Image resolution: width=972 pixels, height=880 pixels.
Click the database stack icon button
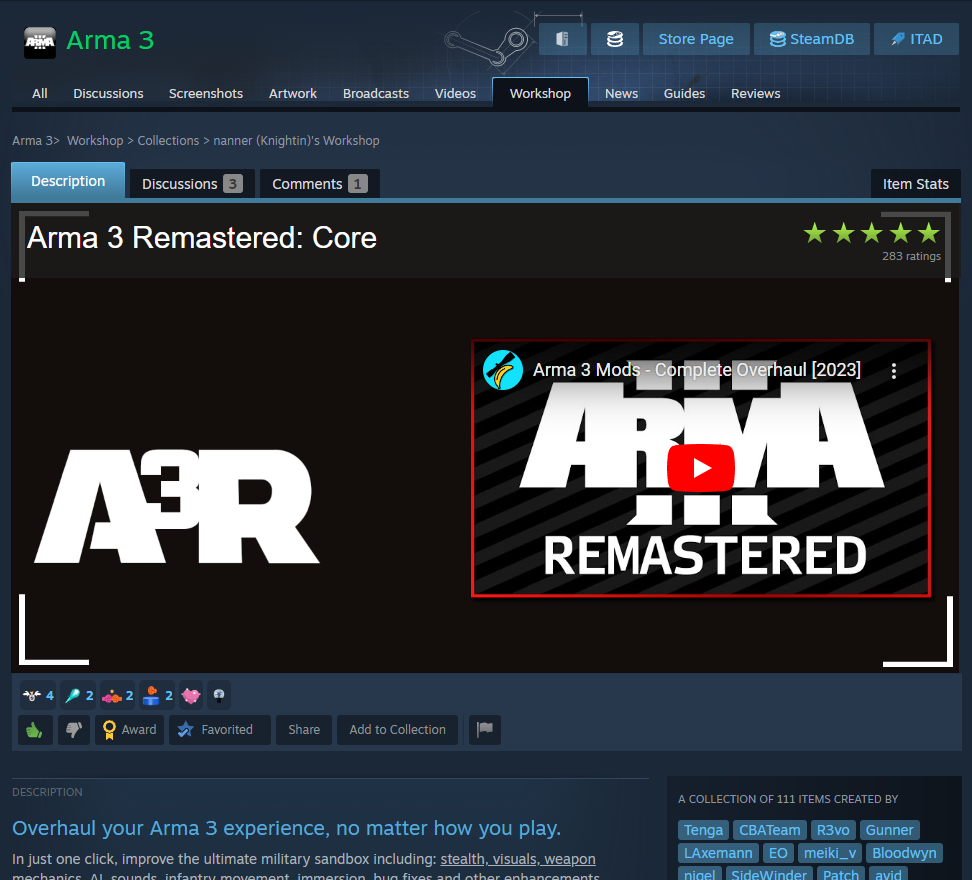pyautogui.click(x=614, y=39)
